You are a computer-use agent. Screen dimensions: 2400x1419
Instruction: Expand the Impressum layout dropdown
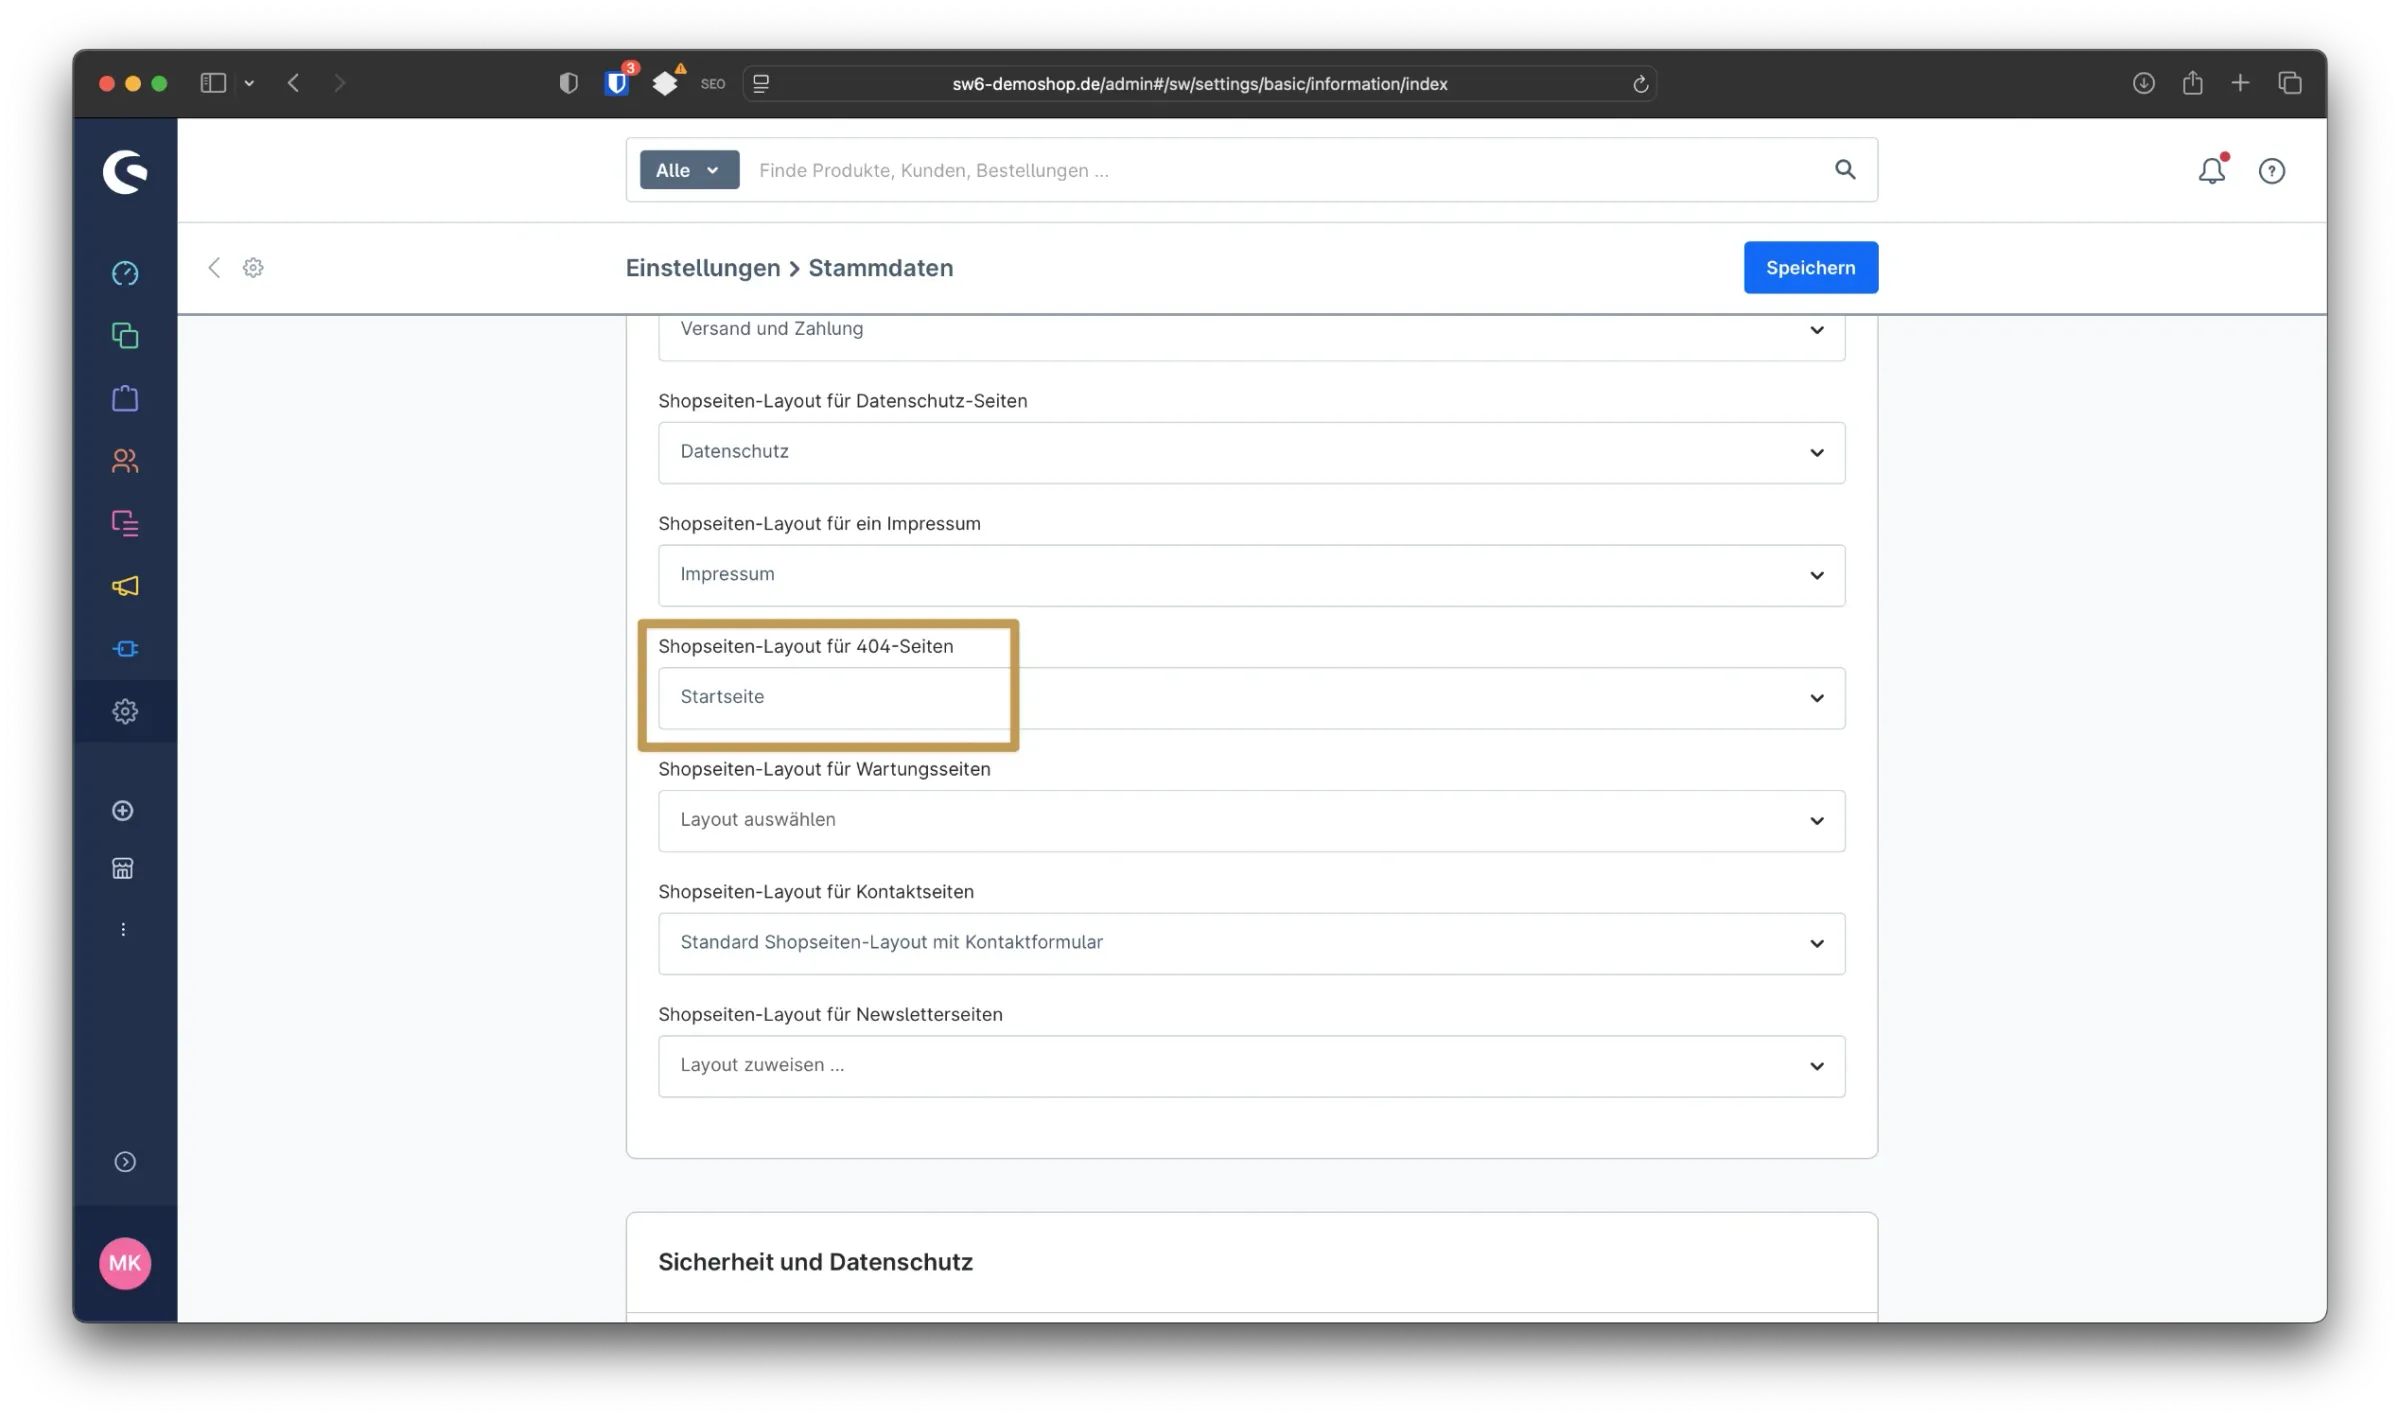1251,575
